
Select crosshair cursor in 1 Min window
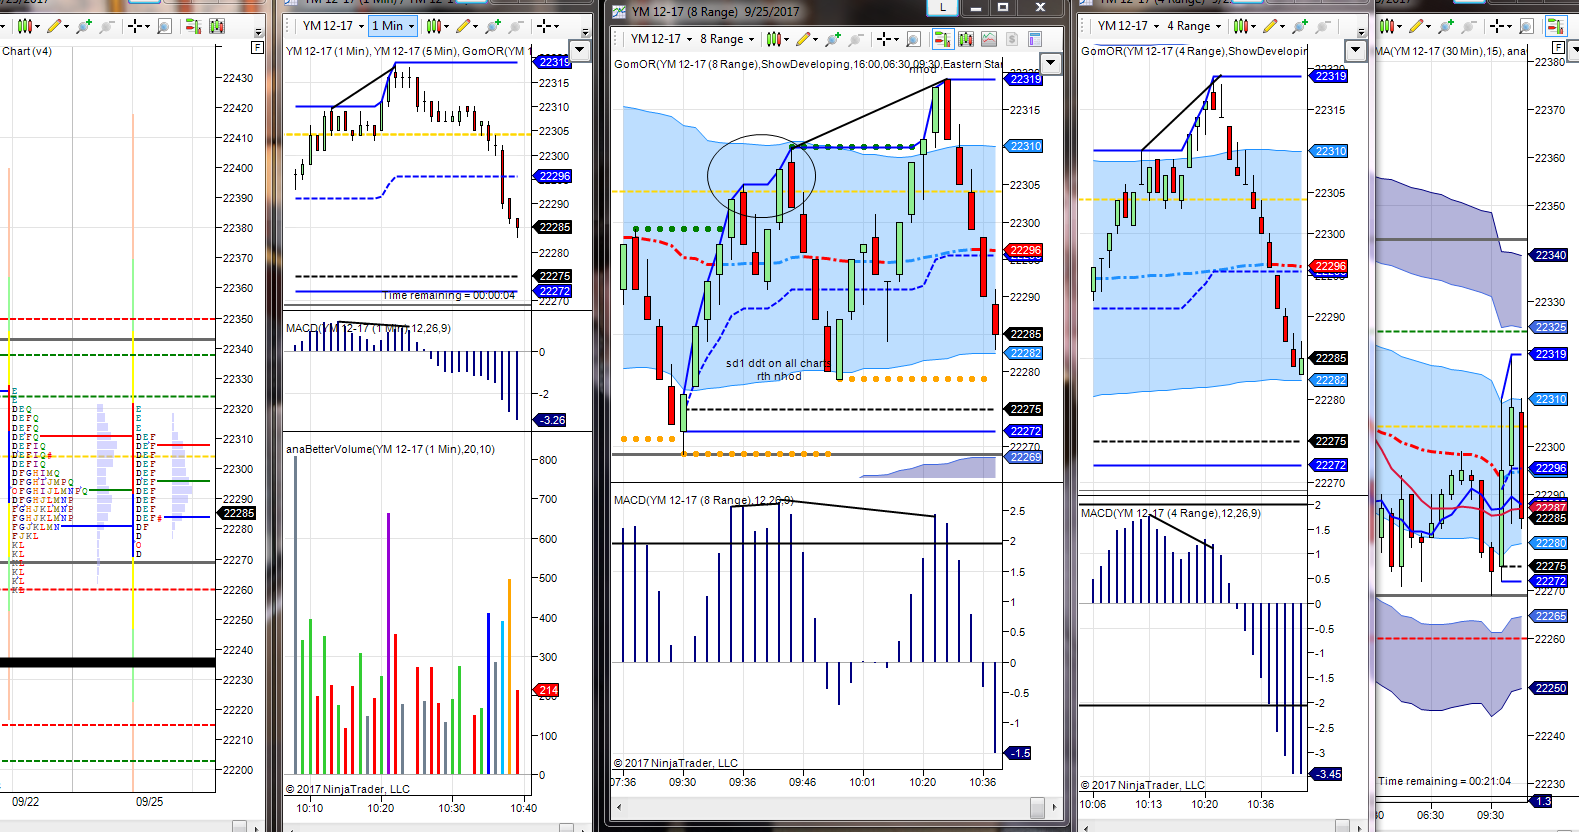[x=547, y=26]
